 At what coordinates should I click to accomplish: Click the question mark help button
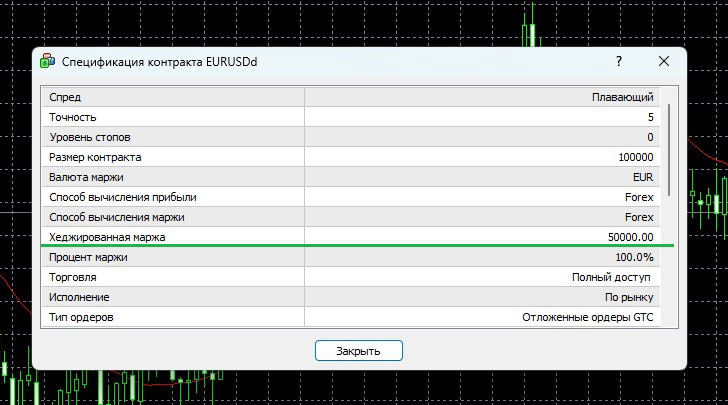pos(619,61)
